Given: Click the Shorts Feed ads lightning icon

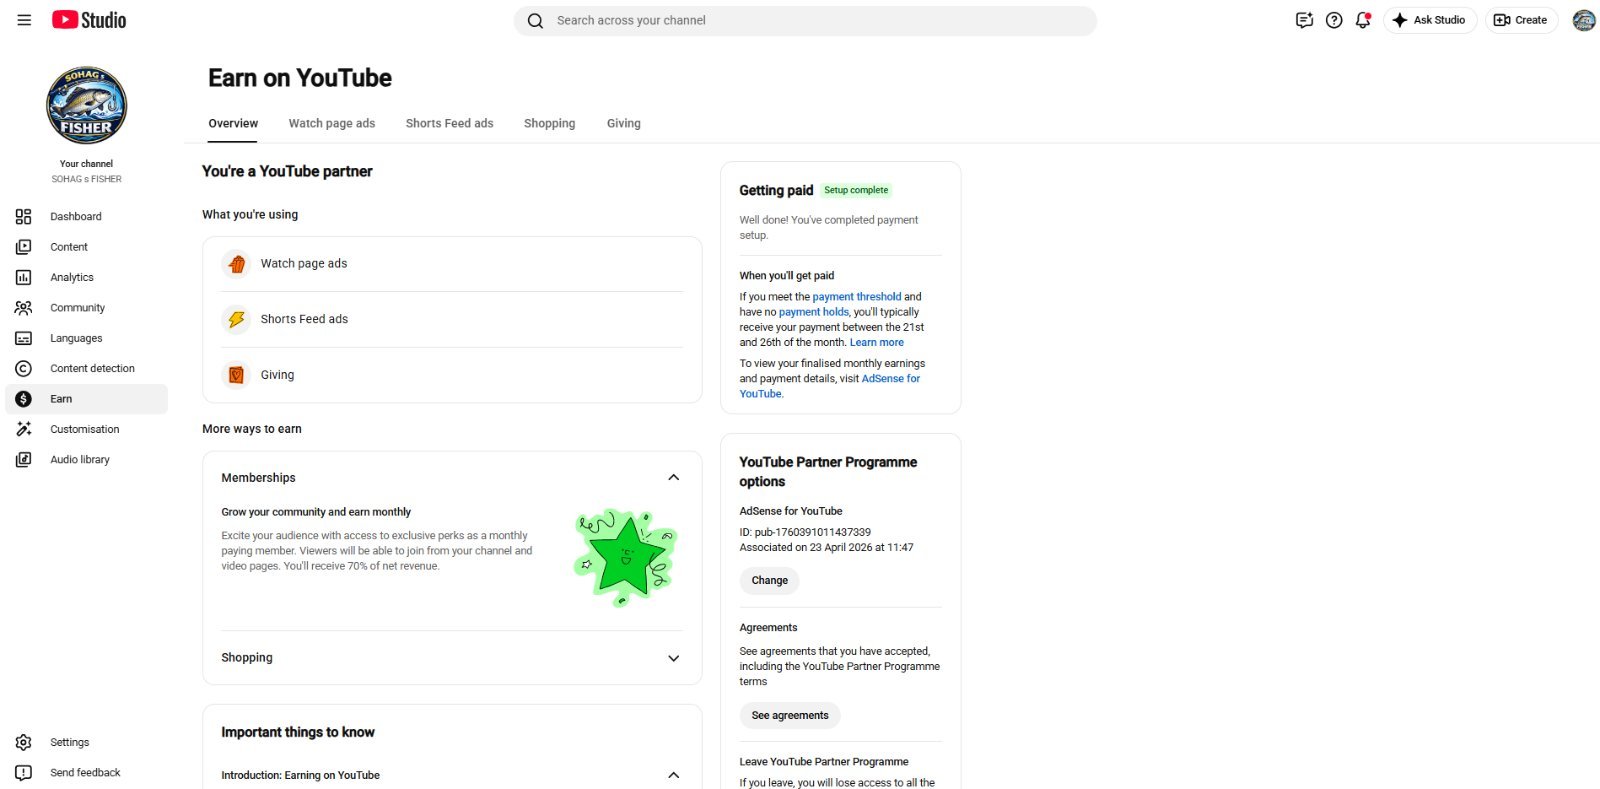Looking at the screenshot, I should pyautogui.click(x=237, y=320).
